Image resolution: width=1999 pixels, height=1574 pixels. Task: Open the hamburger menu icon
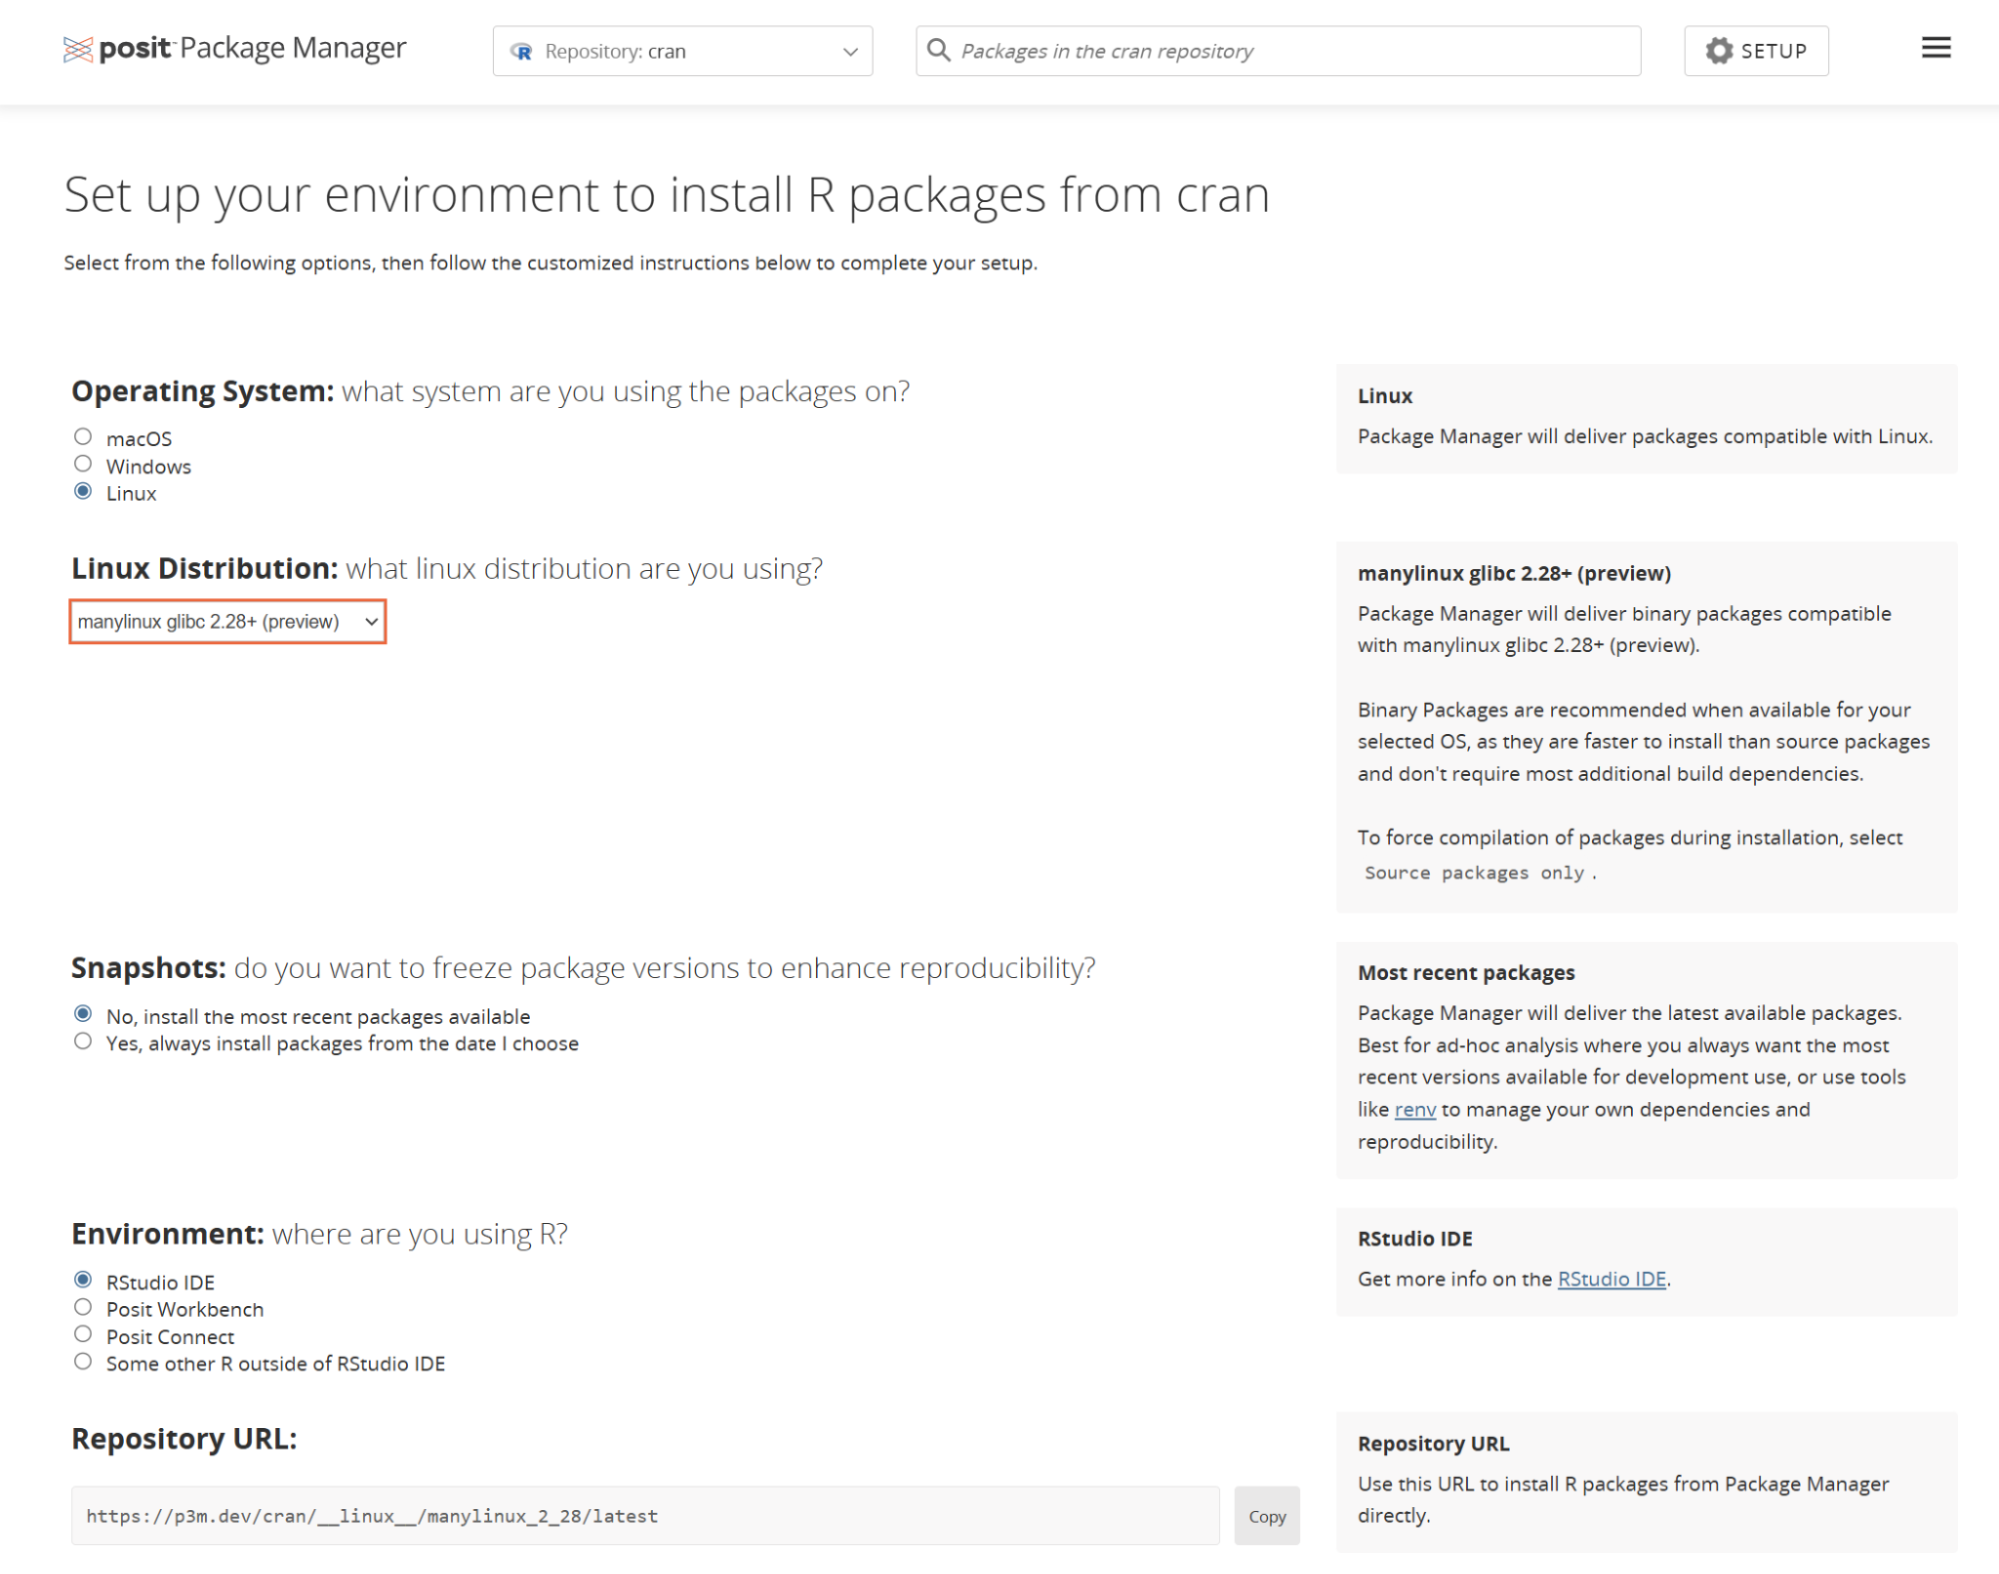[x=1935, y=48]
